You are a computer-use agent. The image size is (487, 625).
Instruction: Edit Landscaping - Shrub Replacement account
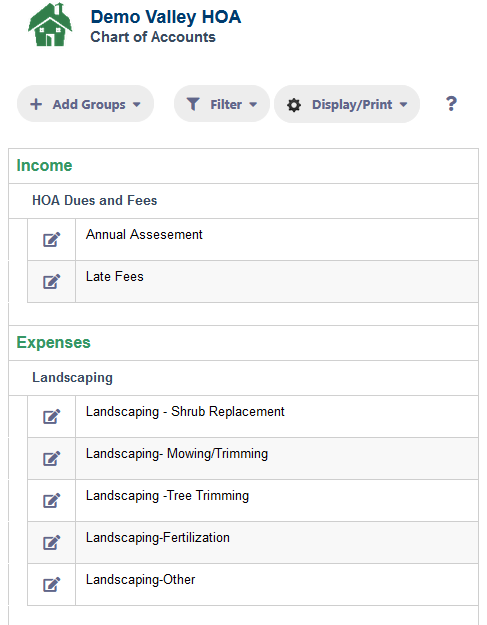click(x=51, y=417)
